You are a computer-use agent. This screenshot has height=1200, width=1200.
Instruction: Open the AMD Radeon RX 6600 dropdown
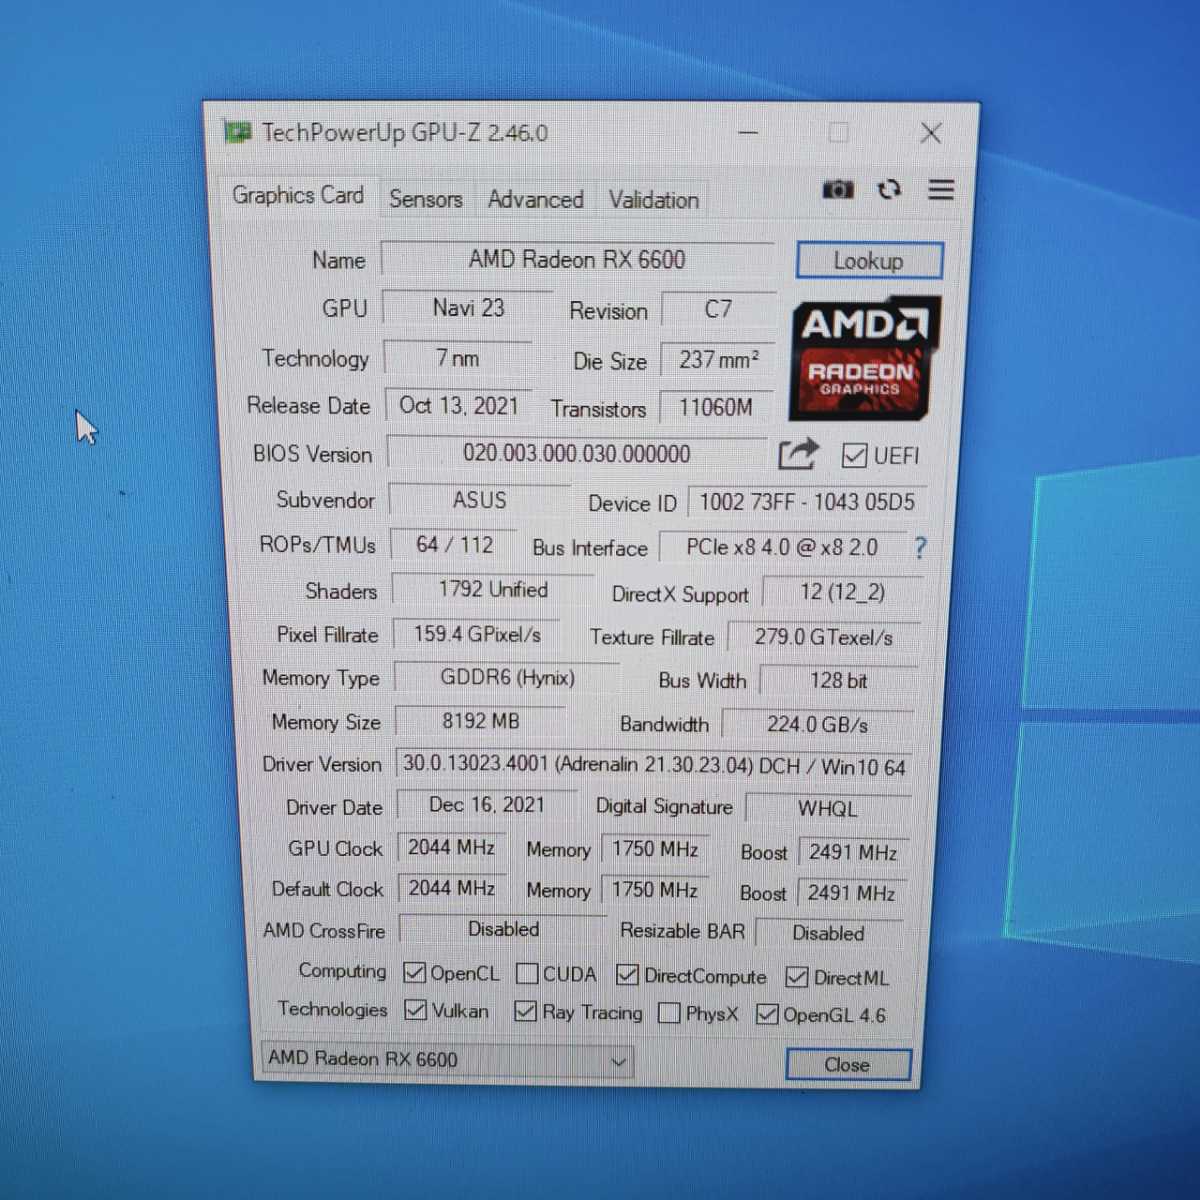pyautogui.click(x=447, y=1059)
